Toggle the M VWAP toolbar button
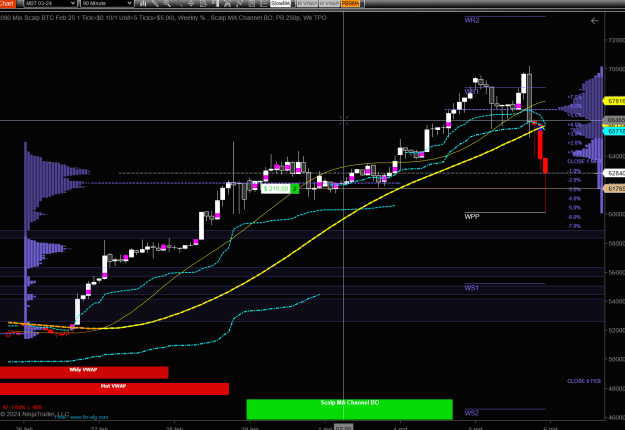The height and width of the screenshot is (430, 625). [x=307, y=4]
